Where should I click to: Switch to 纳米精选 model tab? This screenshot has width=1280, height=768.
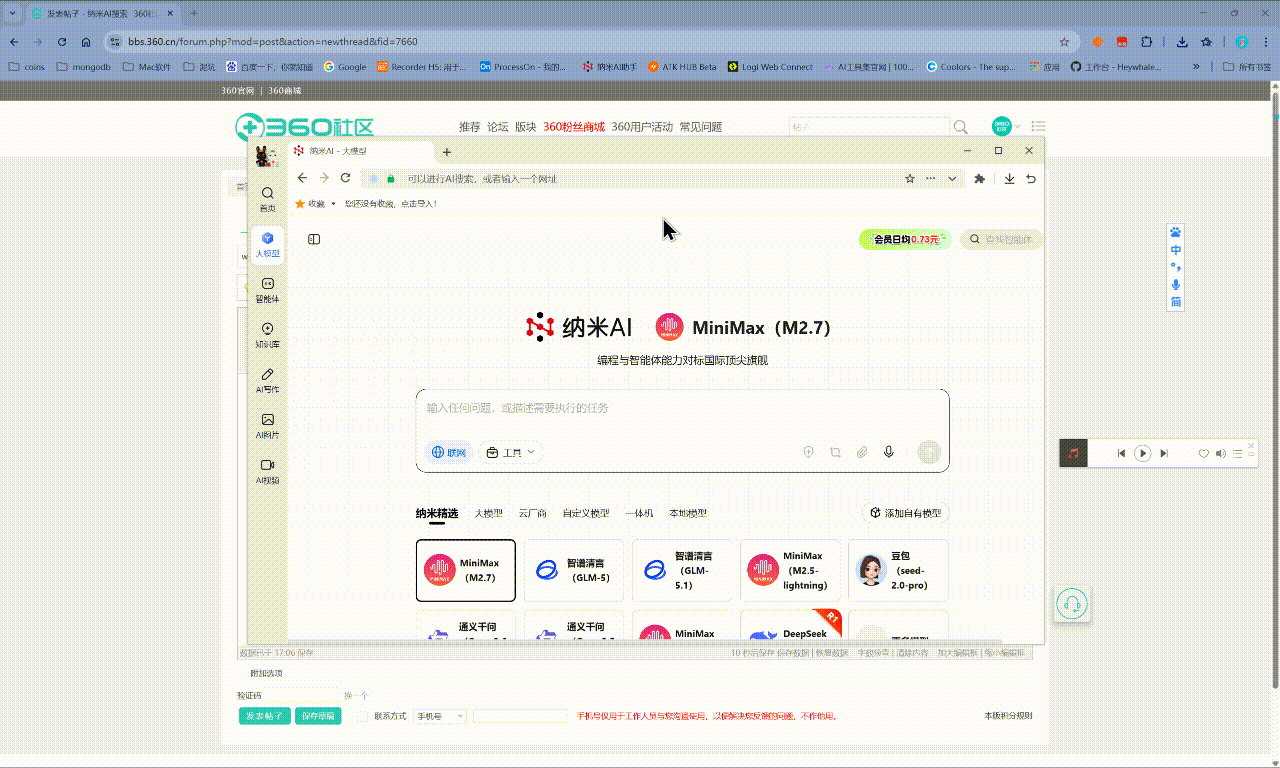pyautogui.click(x=437, y=513)
